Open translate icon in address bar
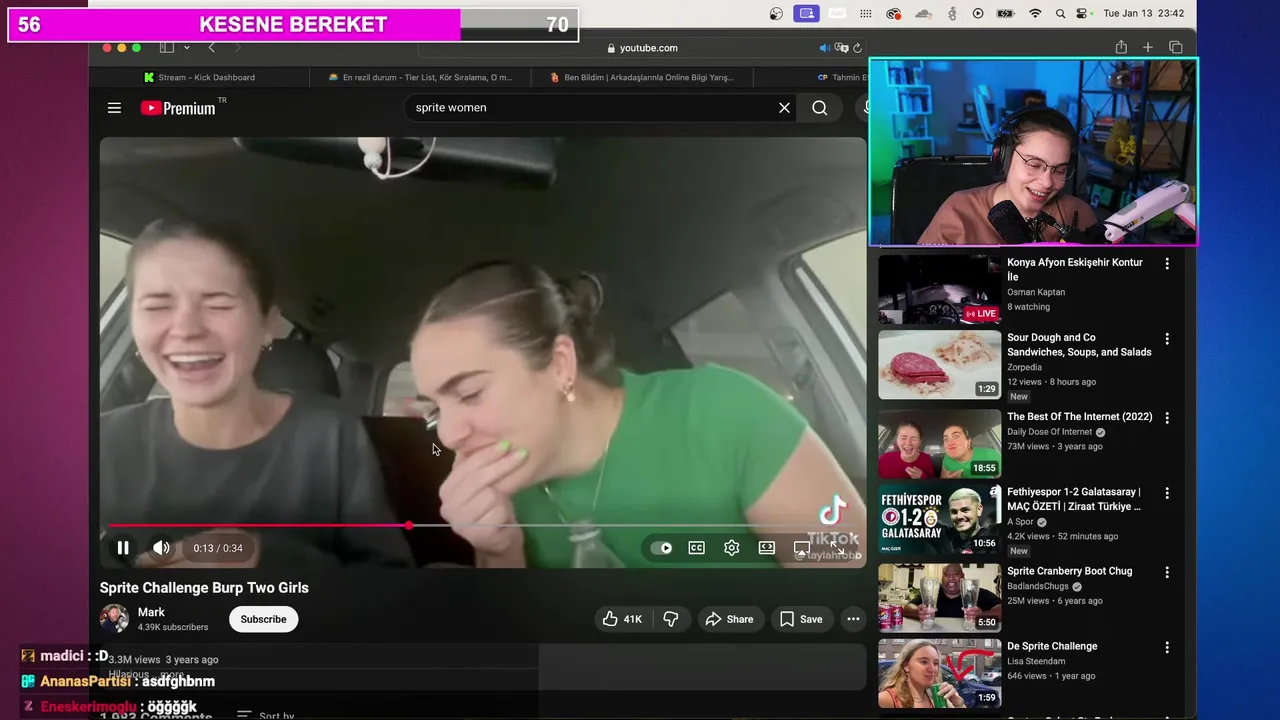This screenshot has width=1280, height=720. [842, 48]
